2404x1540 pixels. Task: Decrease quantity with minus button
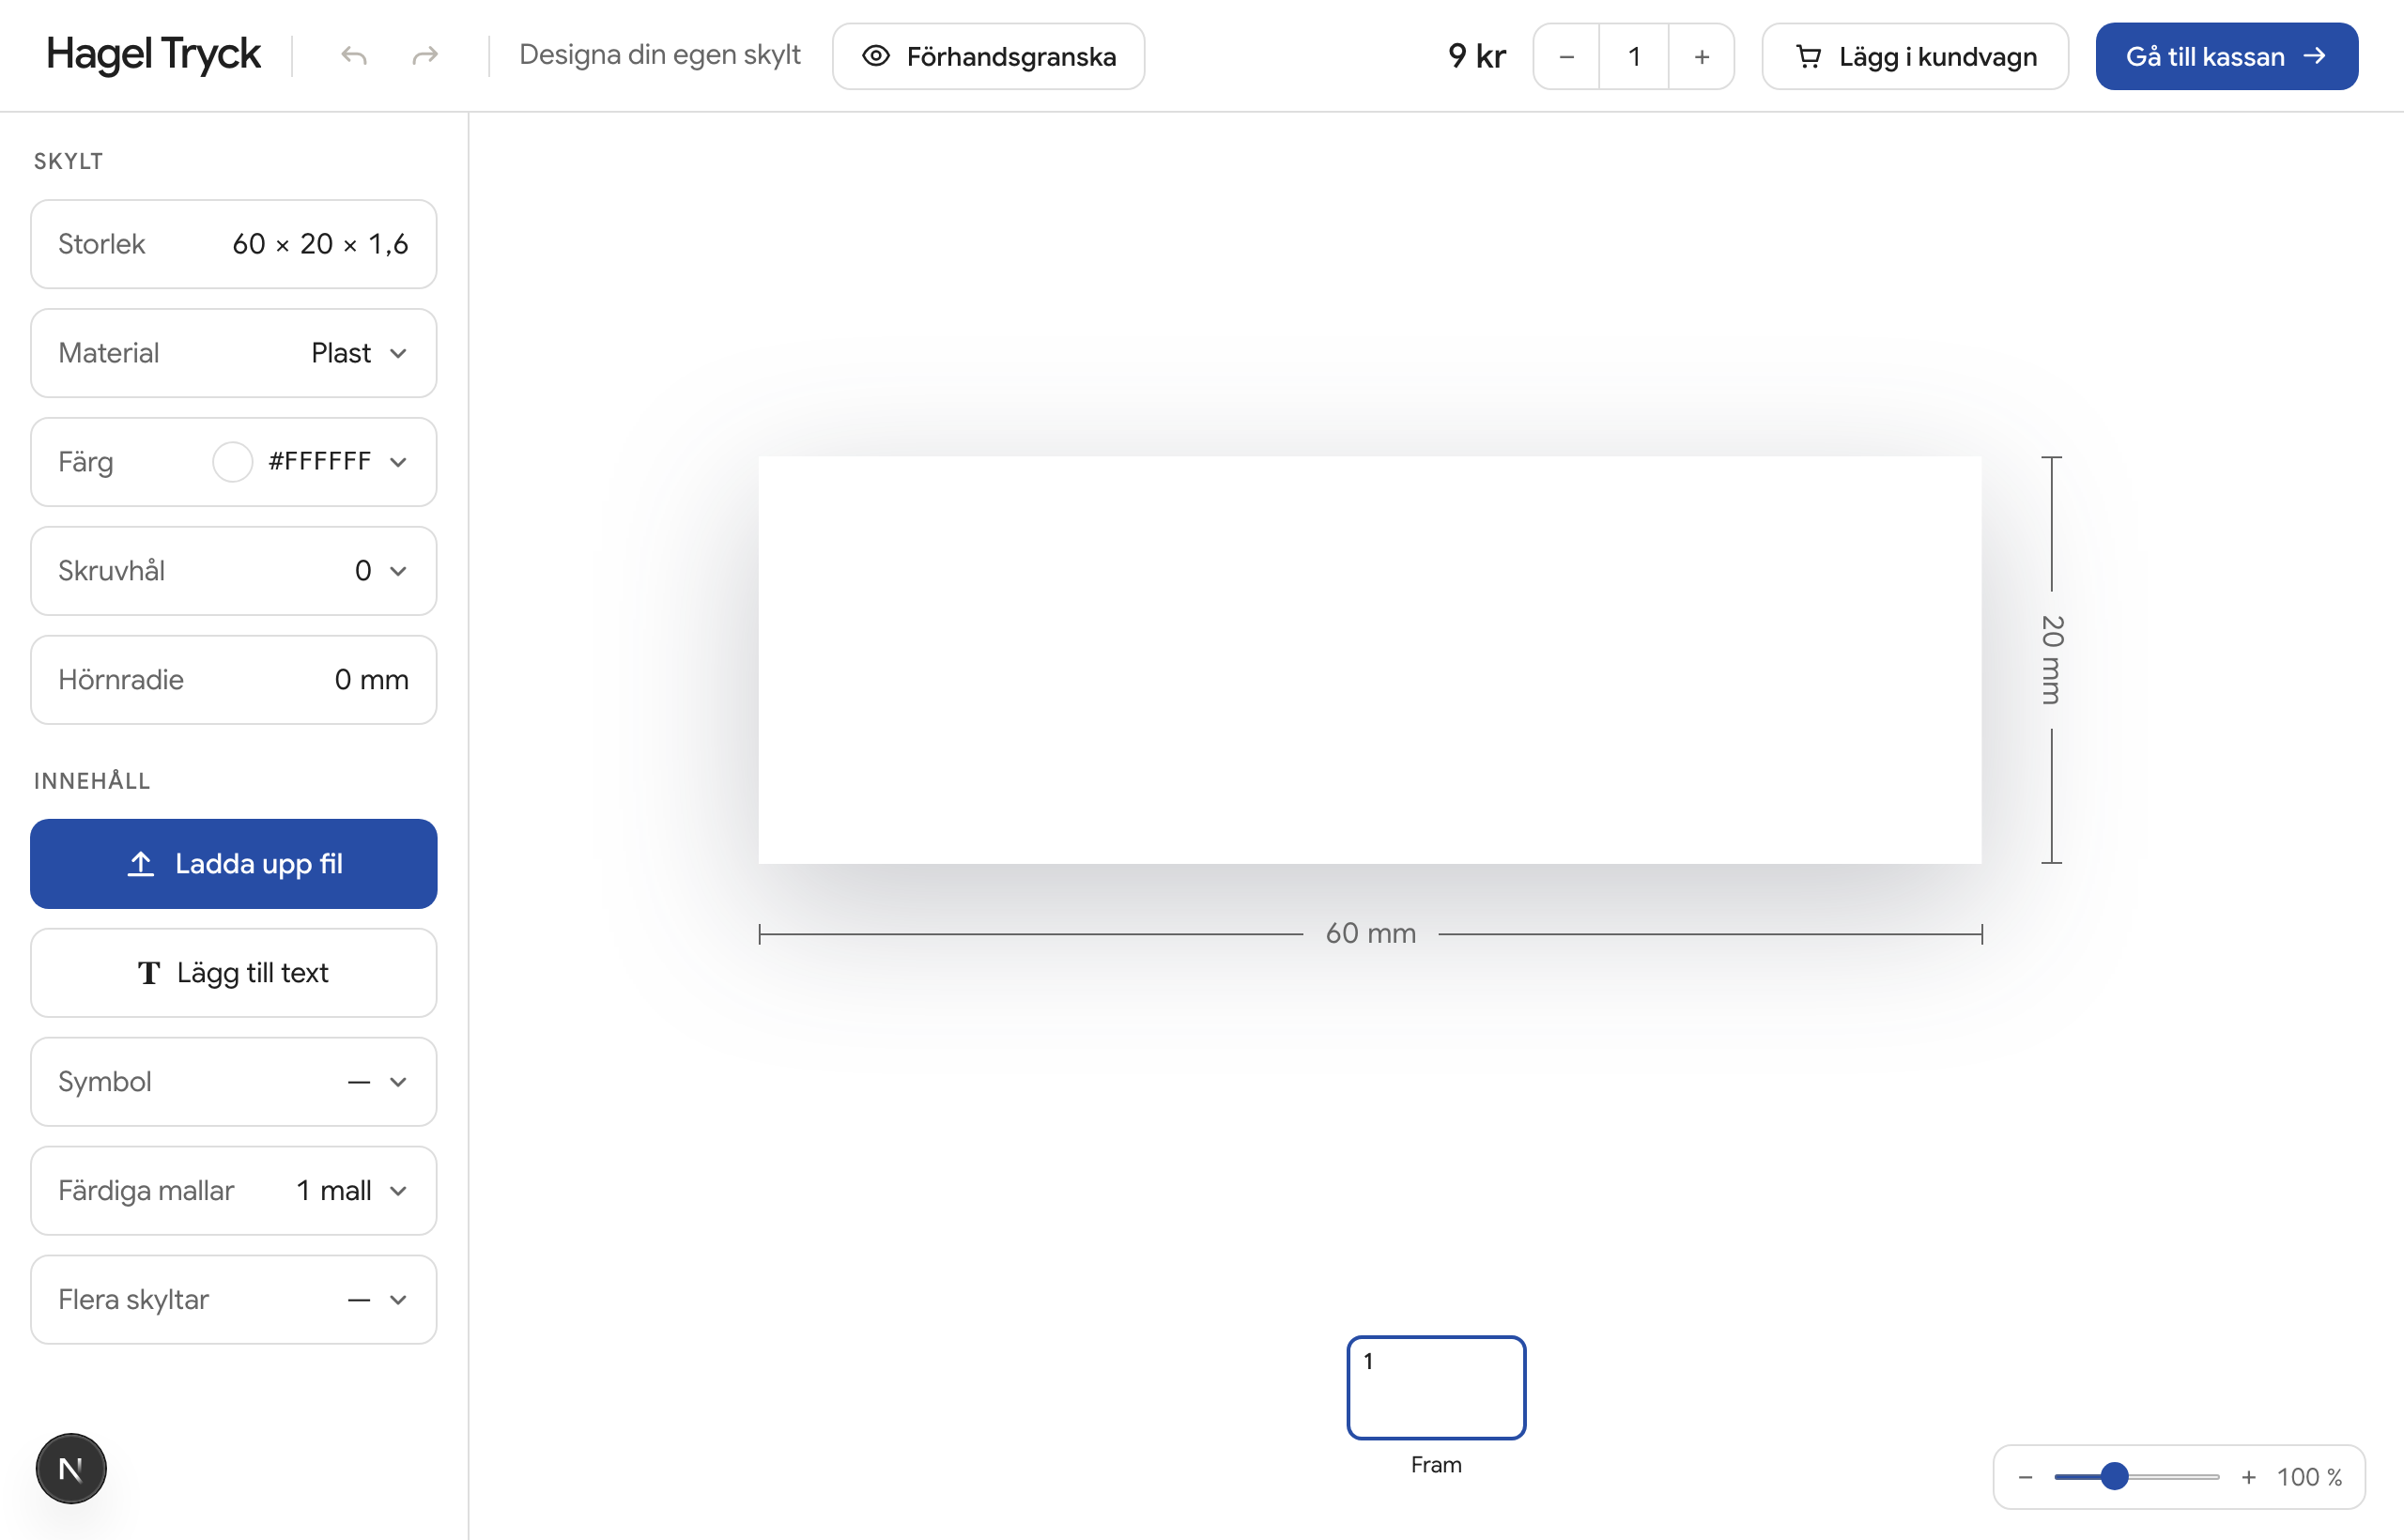pyautogui.click(x=1566, y=57)
